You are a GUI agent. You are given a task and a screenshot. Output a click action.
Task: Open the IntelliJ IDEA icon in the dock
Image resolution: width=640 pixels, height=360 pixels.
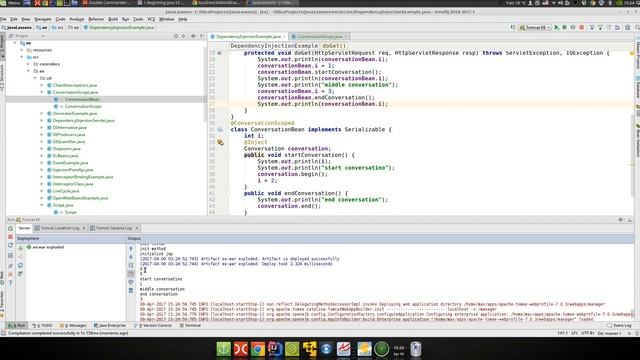coord(275,349)
